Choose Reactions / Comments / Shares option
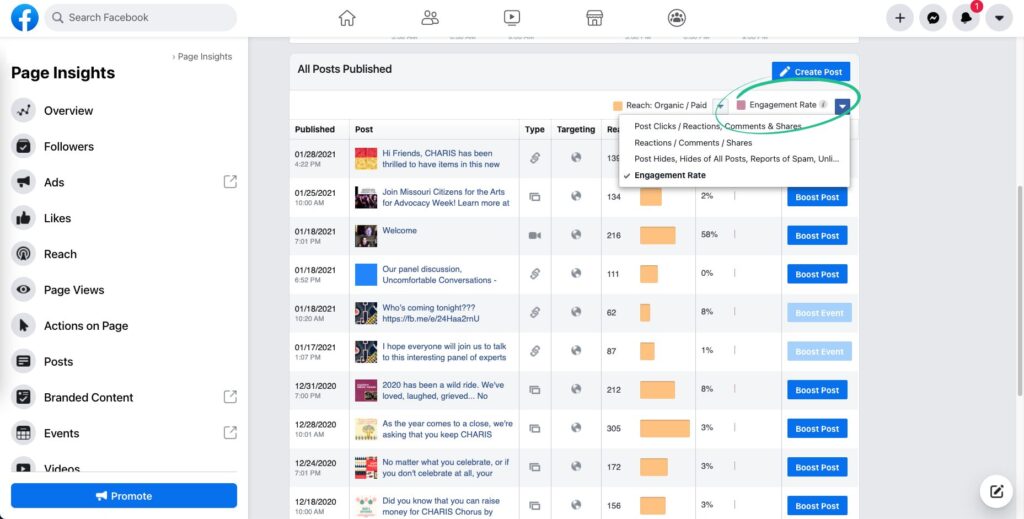The image size is (1024, 519). [x=693, y=143]
